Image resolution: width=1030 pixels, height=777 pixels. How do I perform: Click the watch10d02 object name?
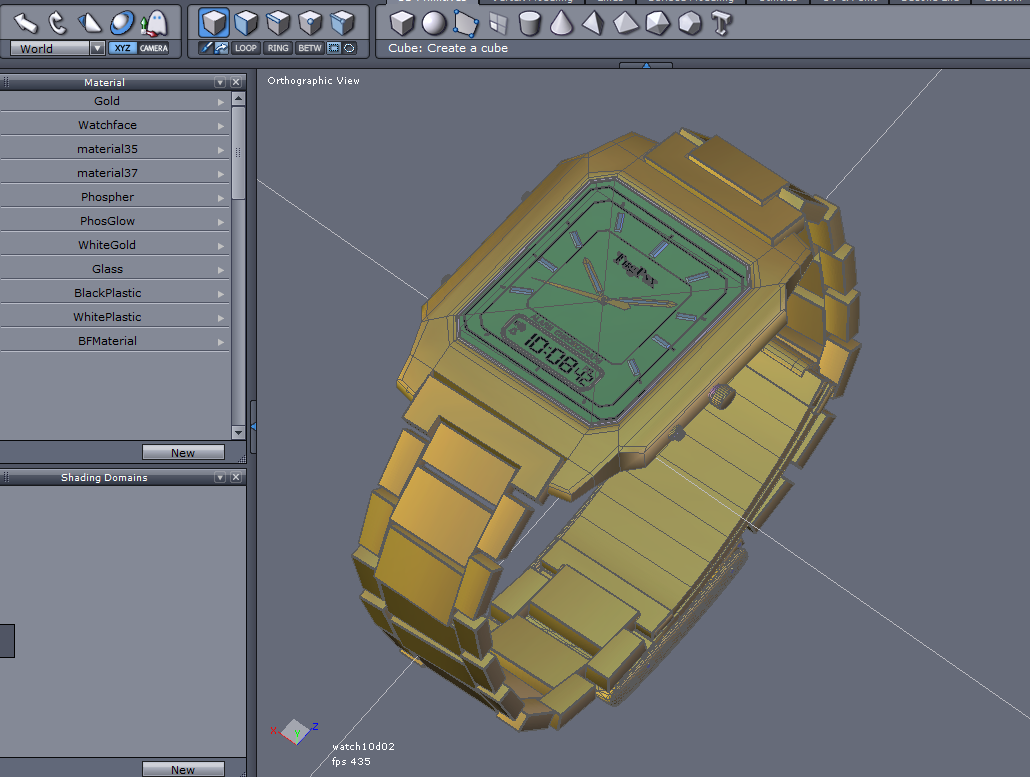(363, 746)
